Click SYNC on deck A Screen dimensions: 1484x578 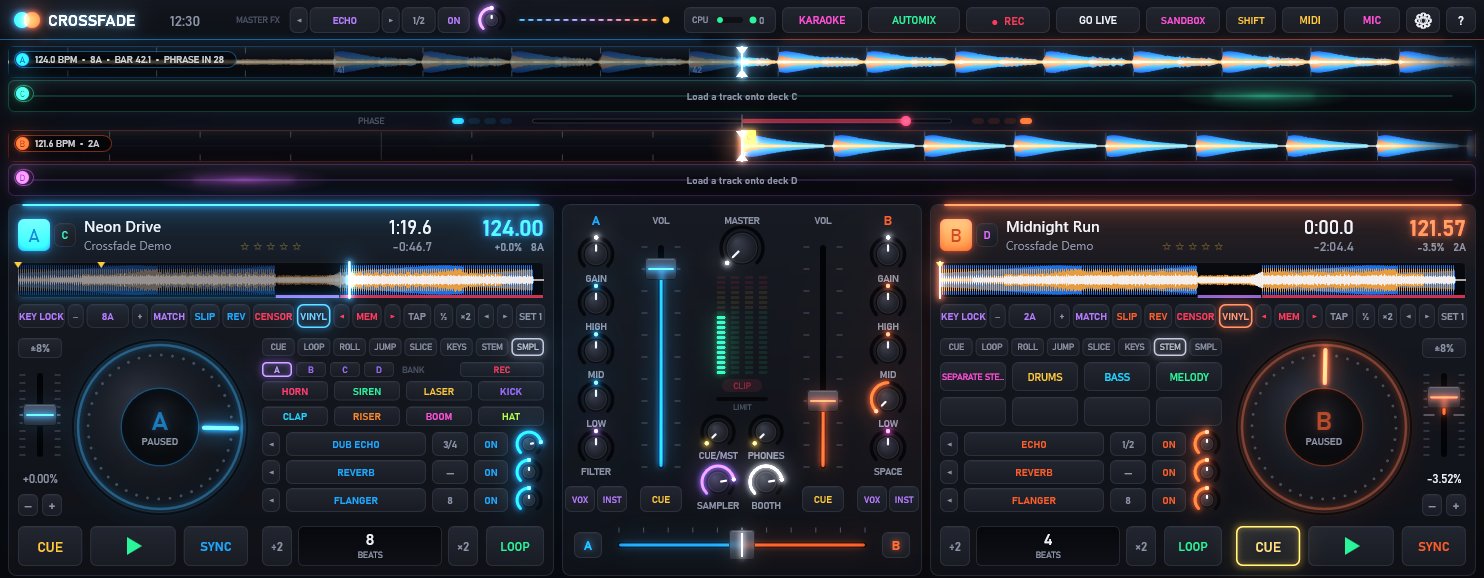point(215,546)
